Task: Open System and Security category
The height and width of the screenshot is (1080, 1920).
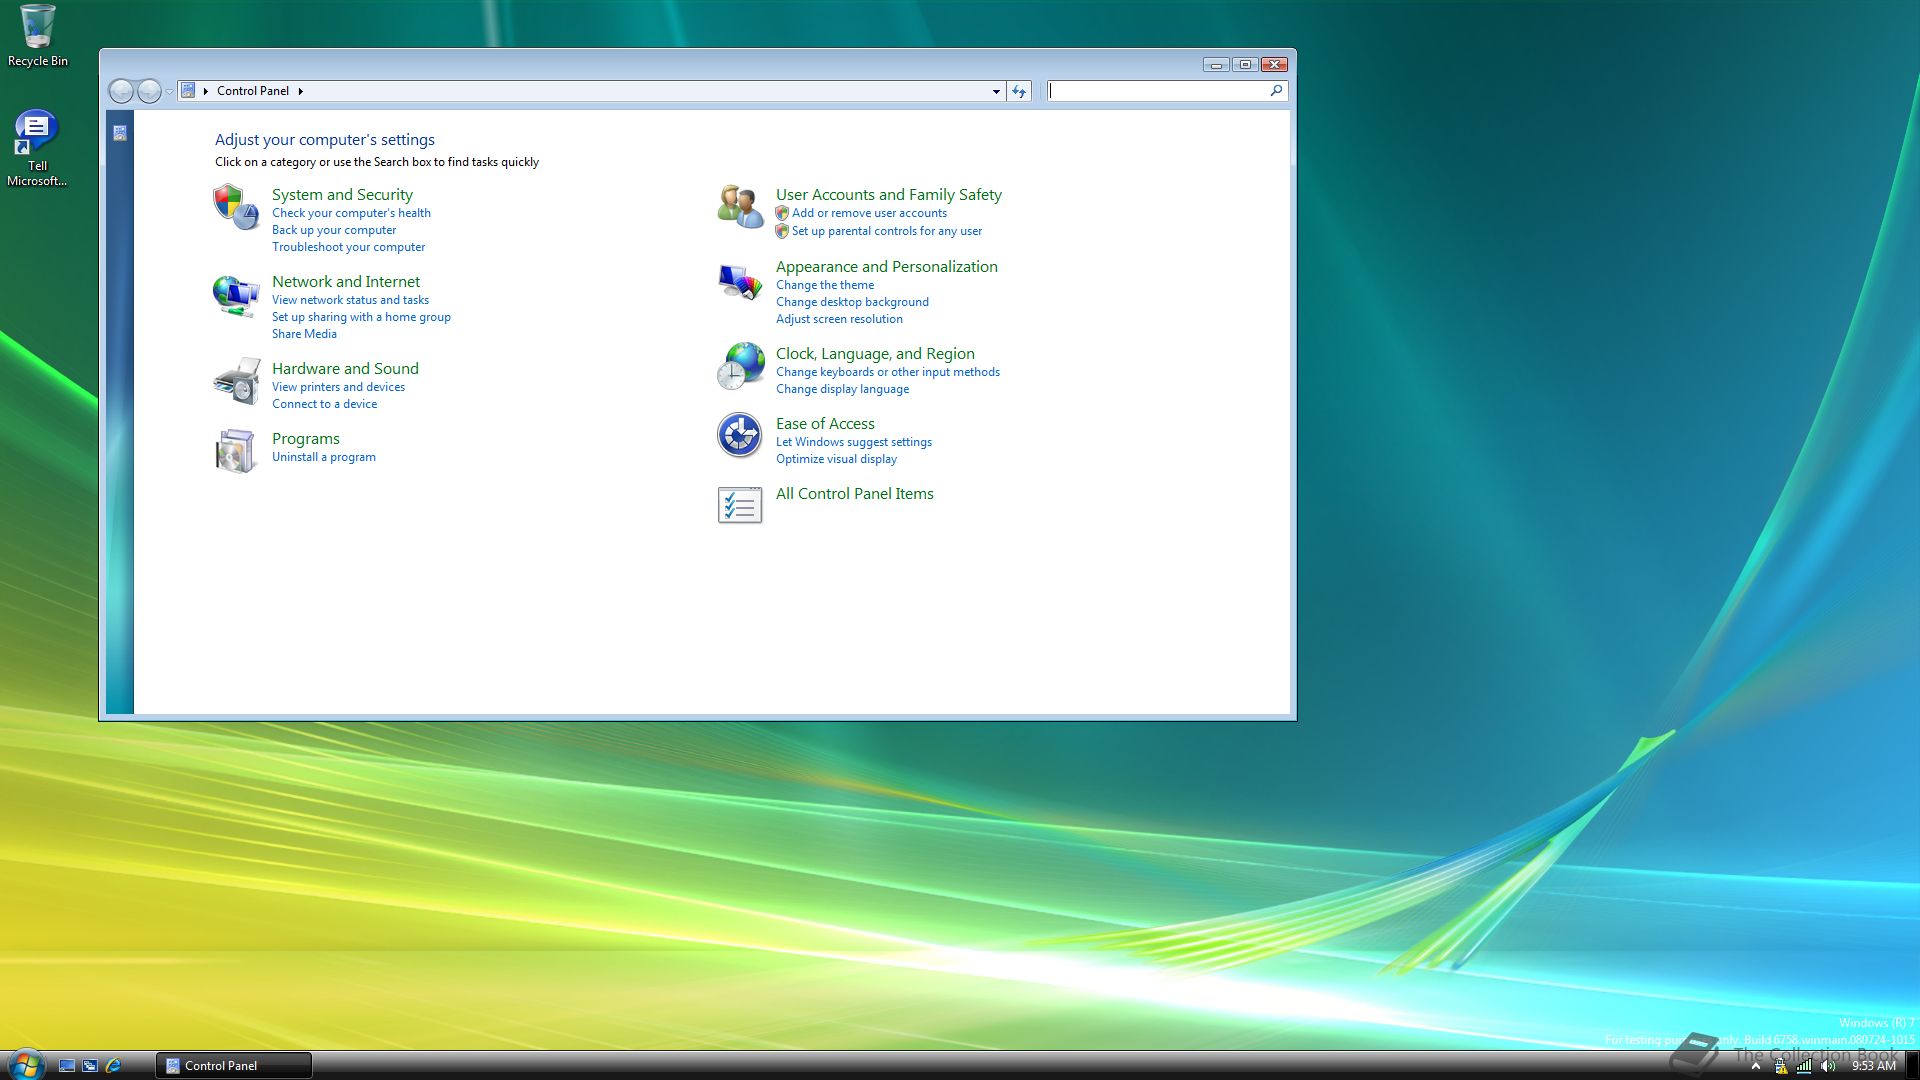Action: pyautogui.click(x=342, y=195)
